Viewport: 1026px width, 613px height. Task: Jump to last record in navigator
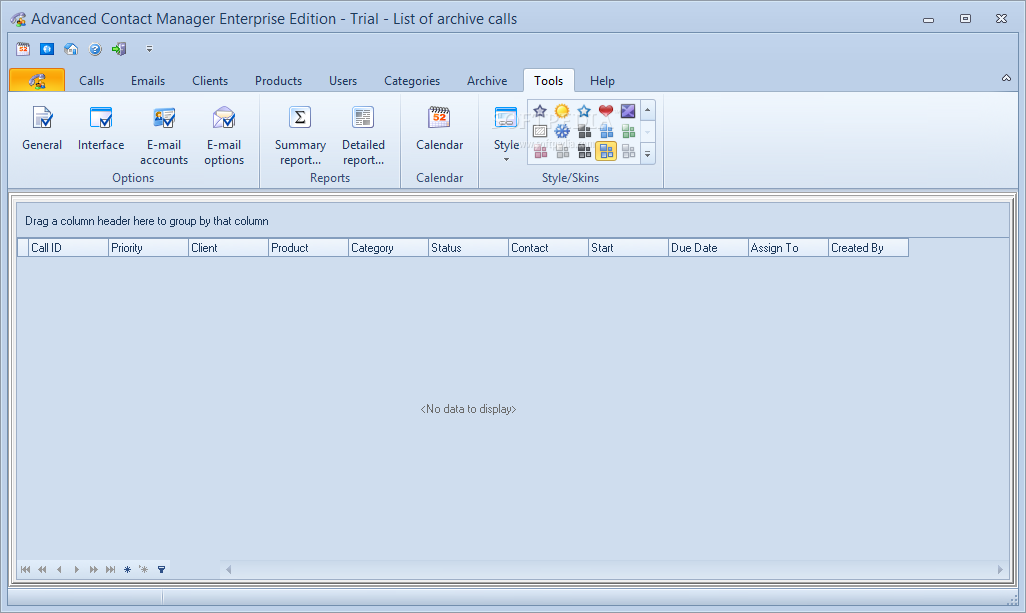(111, 569)
